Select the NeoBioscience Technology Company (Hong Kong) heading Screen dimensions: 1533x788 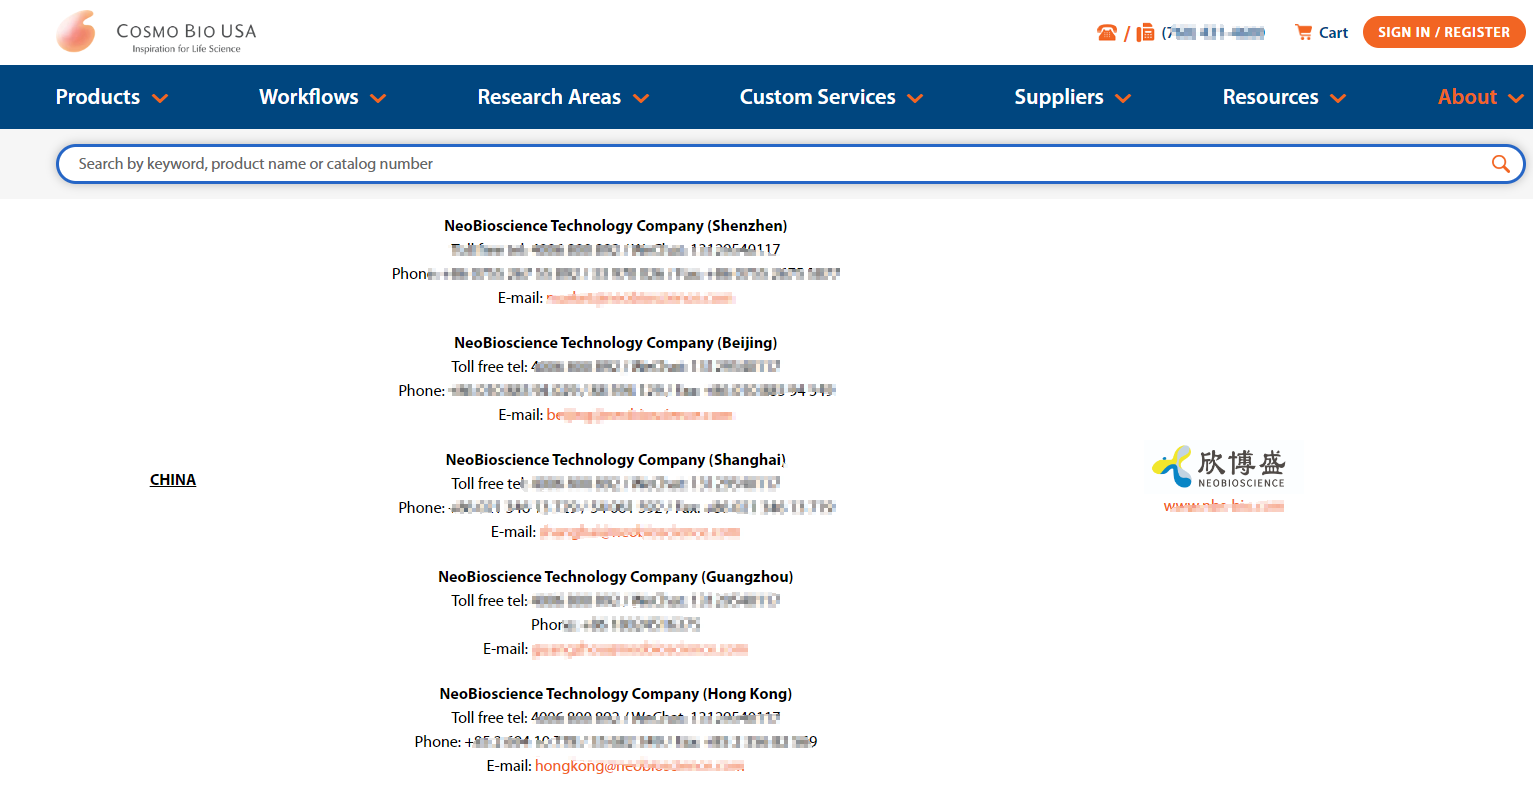pos(616,694)
